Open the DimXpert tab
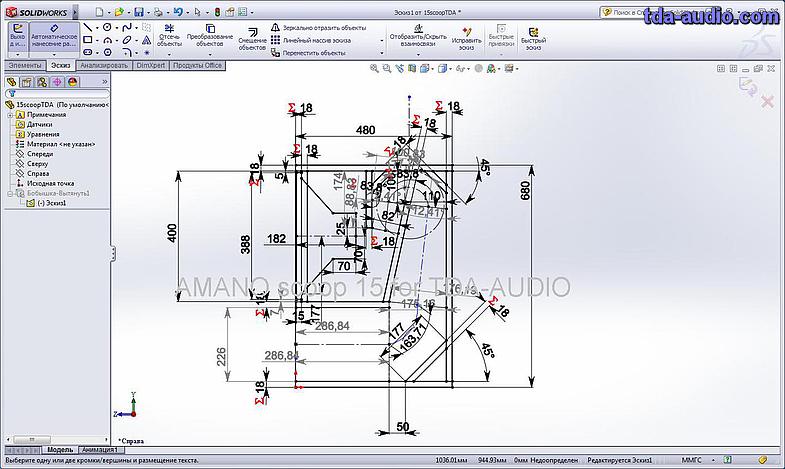This screenshot has height=469, width=785. point(151,66)
